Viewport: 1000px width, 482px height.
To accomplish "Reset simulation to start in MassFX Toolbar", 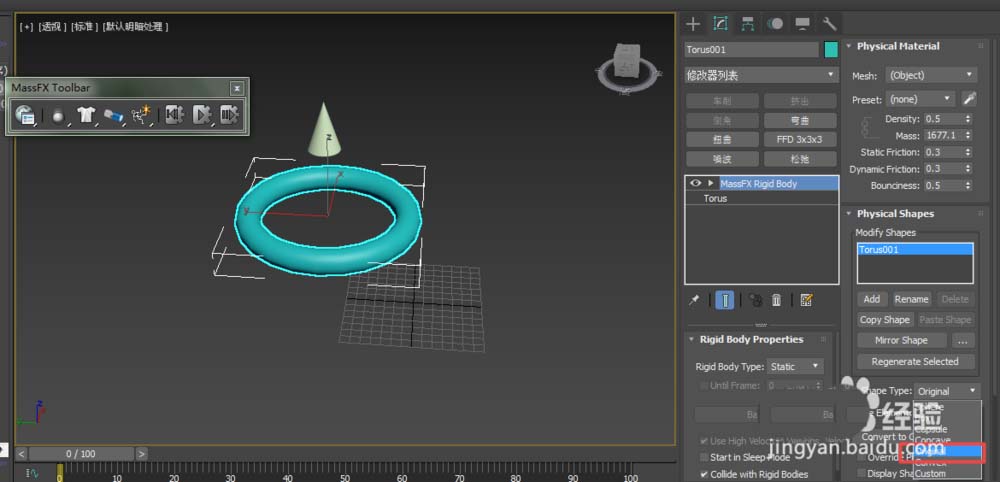I will pos(174,115).
